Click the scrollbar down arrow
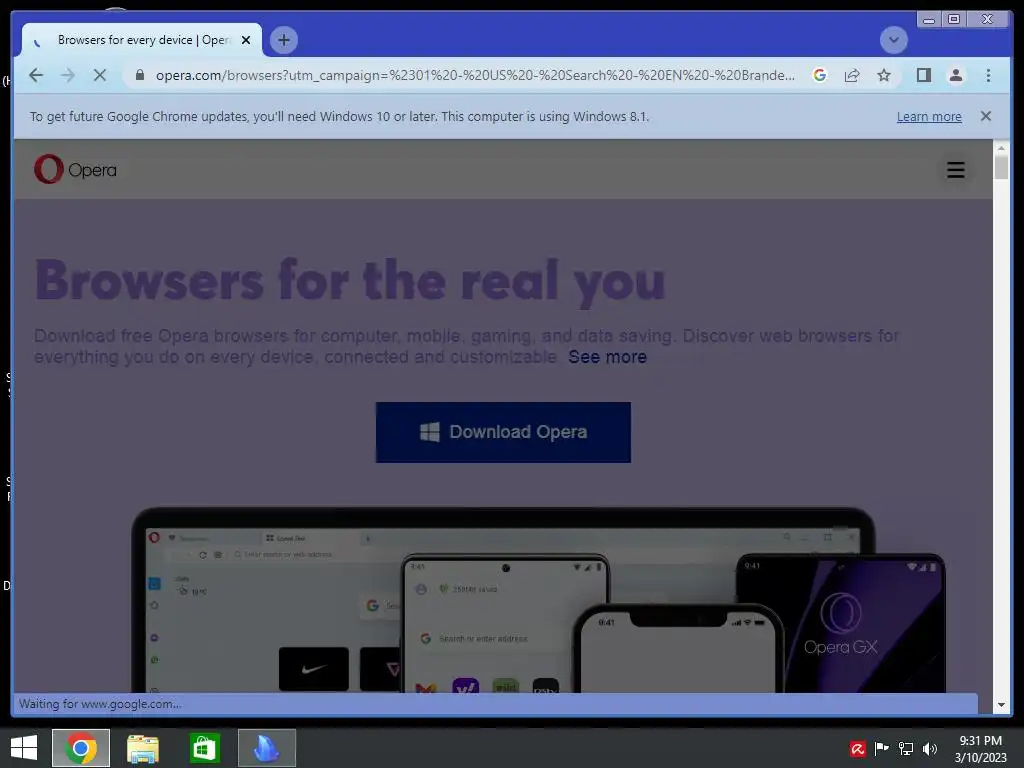This screenshot has height=768, width=1024. (x=1001, y=705)
